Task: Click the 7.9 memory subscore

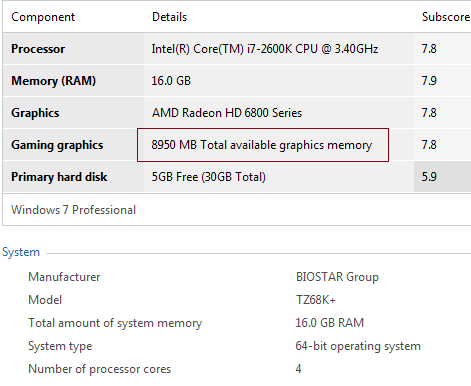Action: tap(429, 81)
